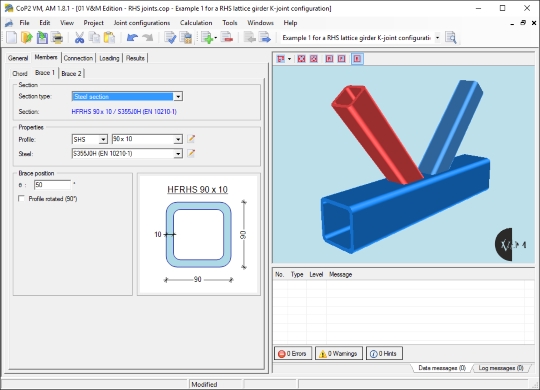Open the Windows menu
The height and width of the screenshot is (390, 540).
click(x=260, y=23)
